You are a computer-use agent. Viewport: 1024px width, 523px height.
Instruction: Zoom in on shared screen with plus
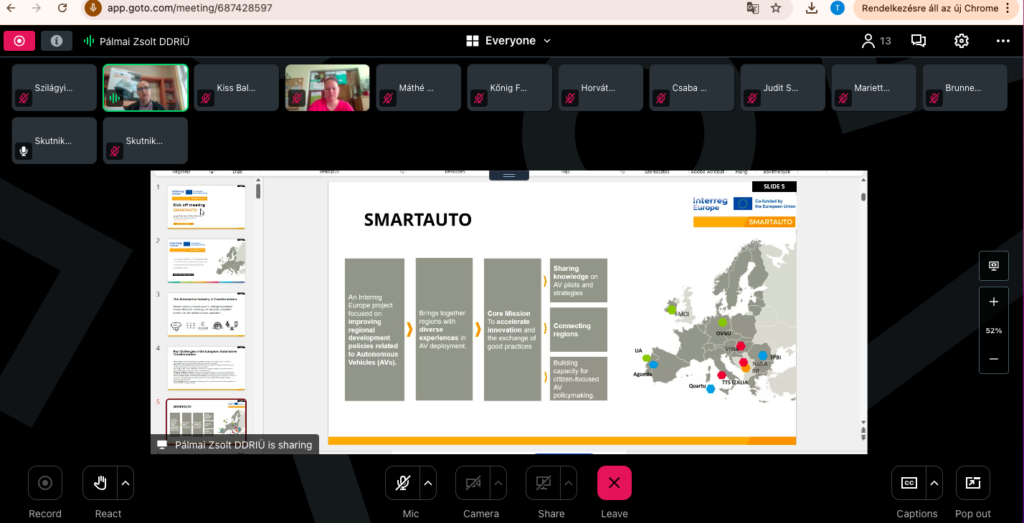click(993, 302)
